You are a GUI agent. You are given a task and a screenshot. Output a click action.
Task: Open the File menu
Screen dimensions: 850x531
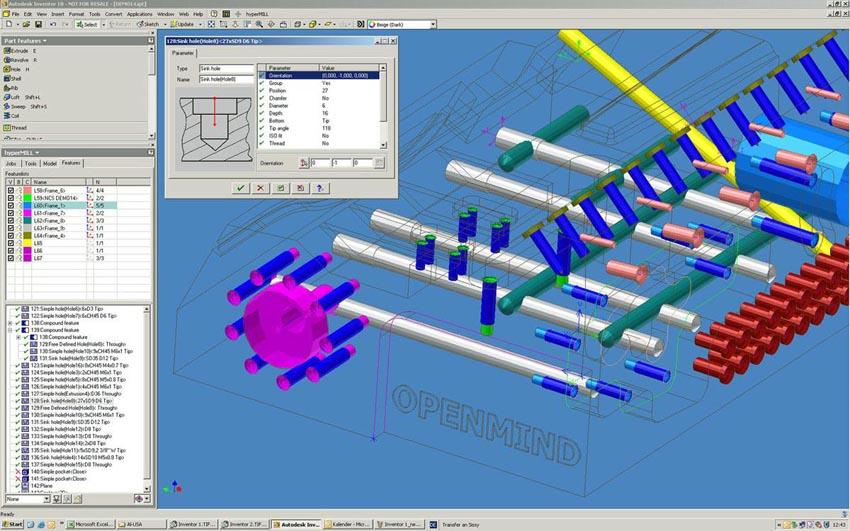pos(15,14)
